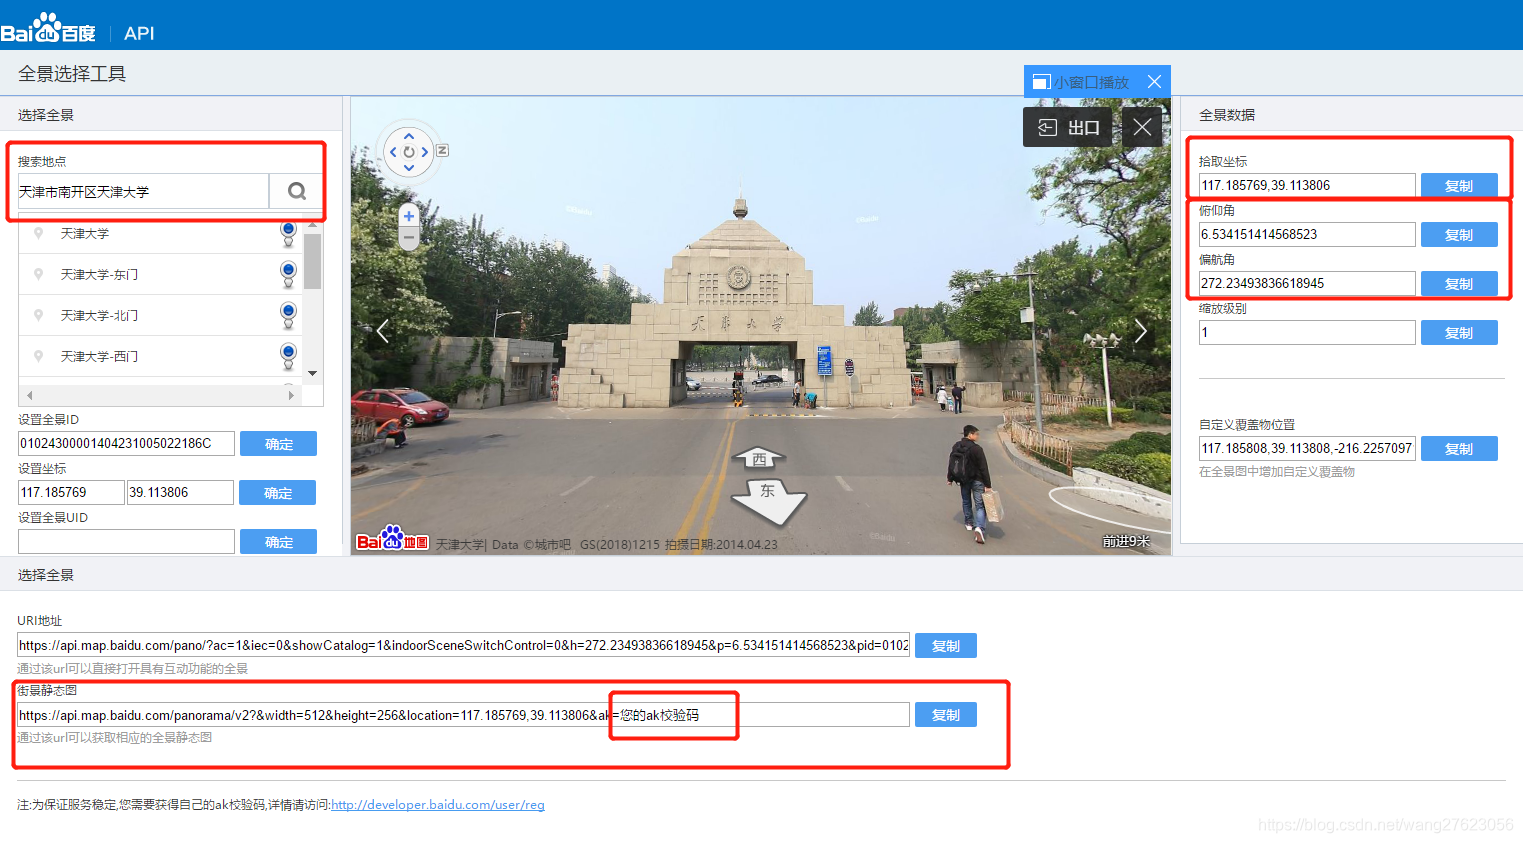Focus the 搜索地点 search field
1523x843 pixels.
143,191
